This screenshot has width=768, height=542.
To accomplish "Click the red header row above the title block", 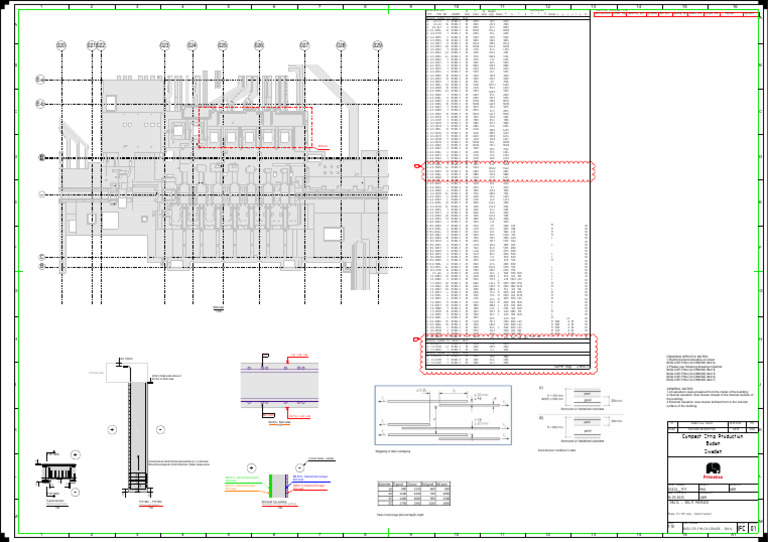I will [675, 14].
